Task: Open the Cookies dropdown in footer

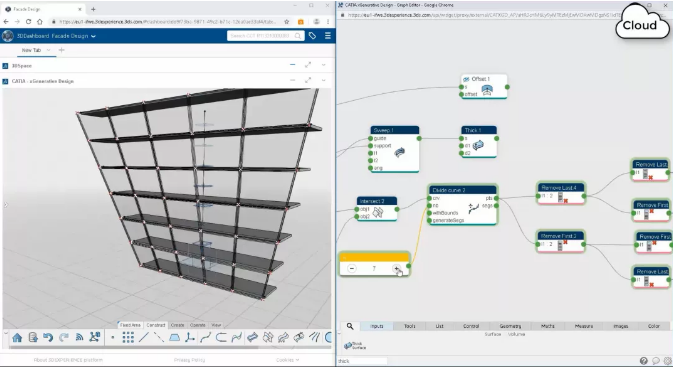Action: click(287, 360)
